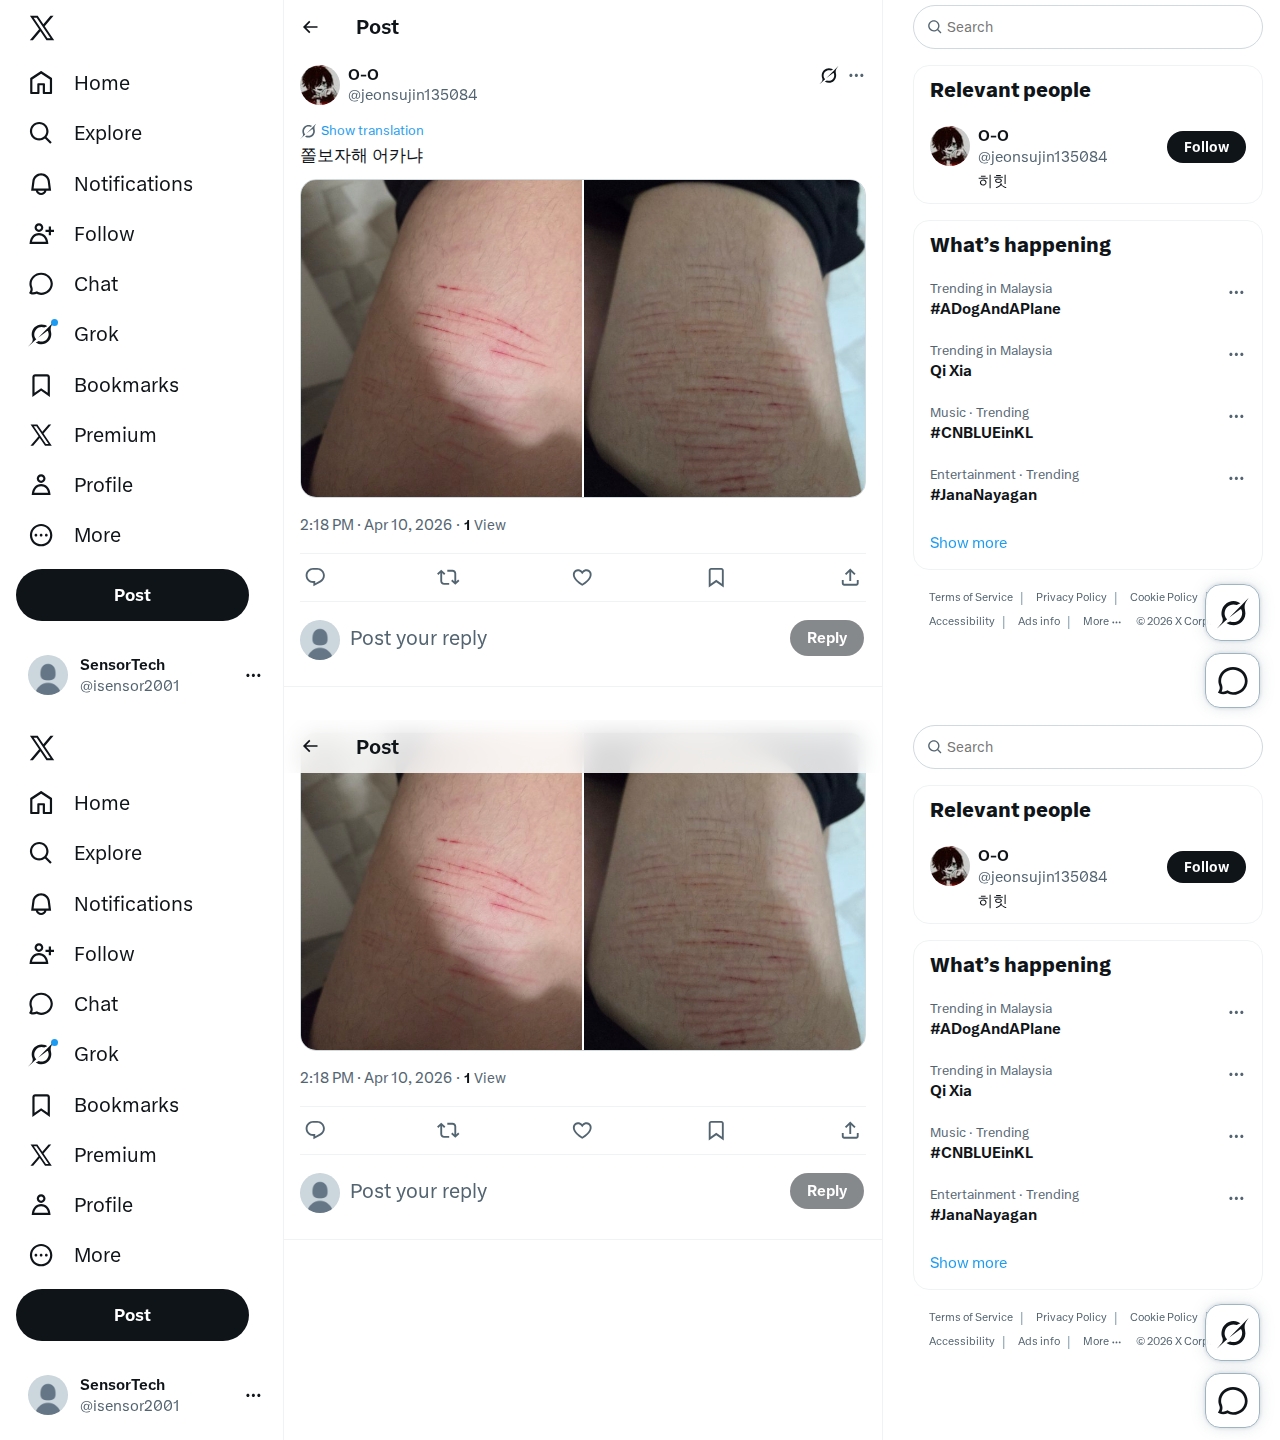
Task: Click Show translation above the Korean text
Action: coord(372,131)
